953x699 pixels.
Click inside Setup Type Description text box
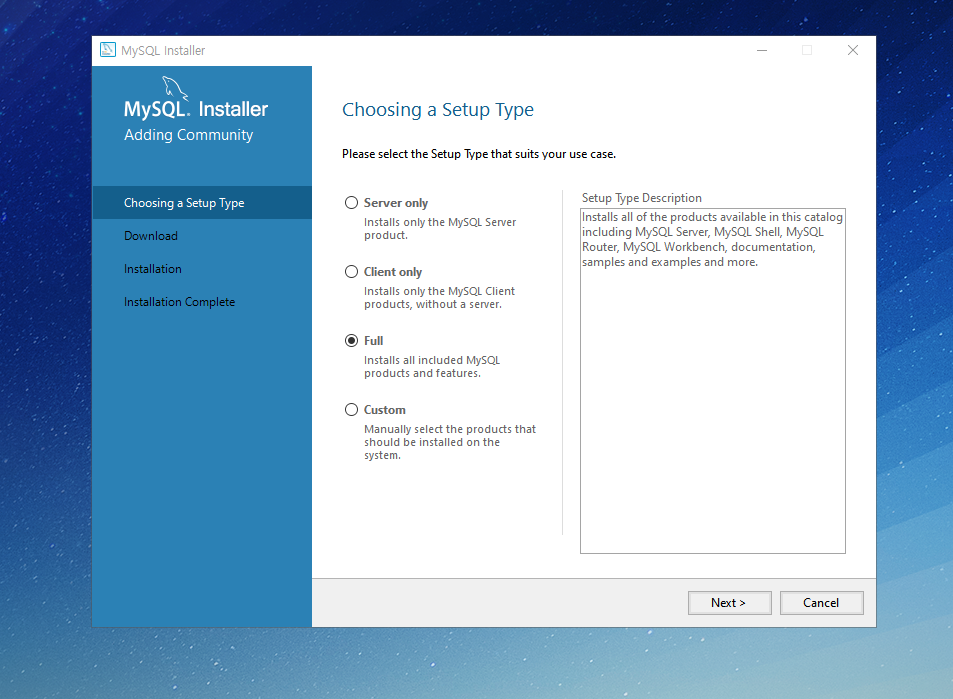point(712,381)
